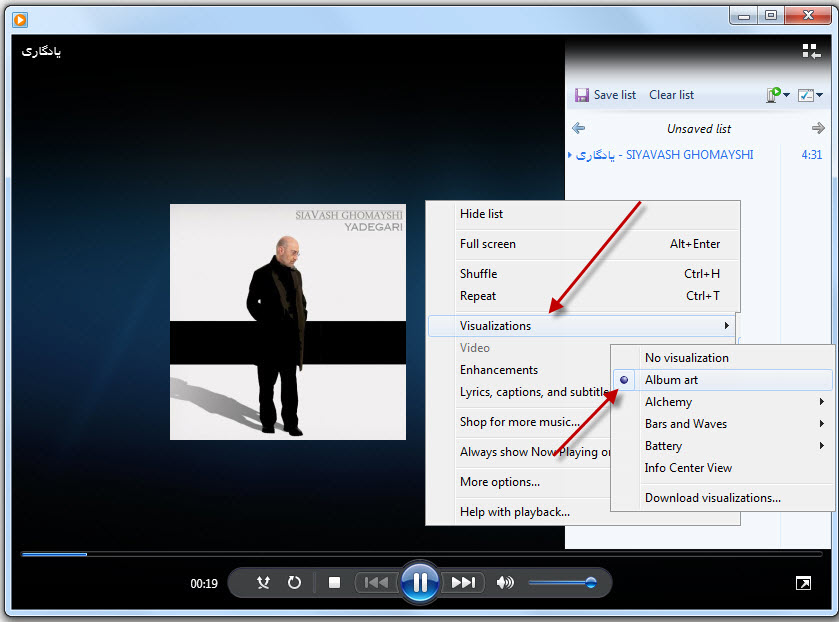Mute the volume speaker icon
This screenshot has height=622, width=839.
[505, 582]
